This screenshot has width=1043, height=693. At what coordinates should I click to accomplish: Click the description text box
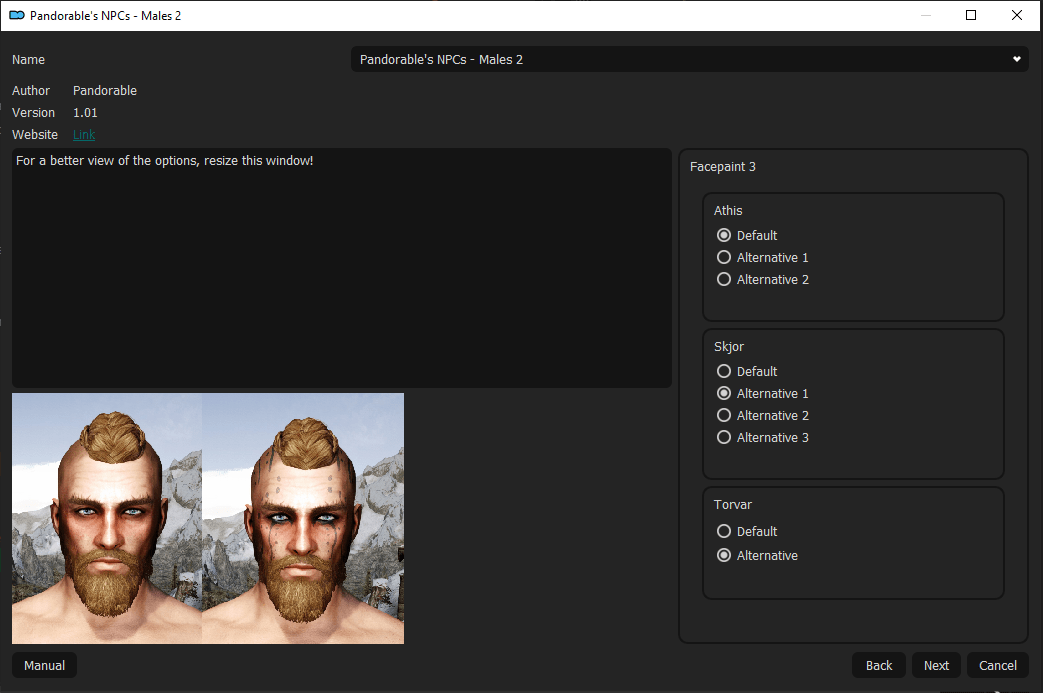point(342,267)
